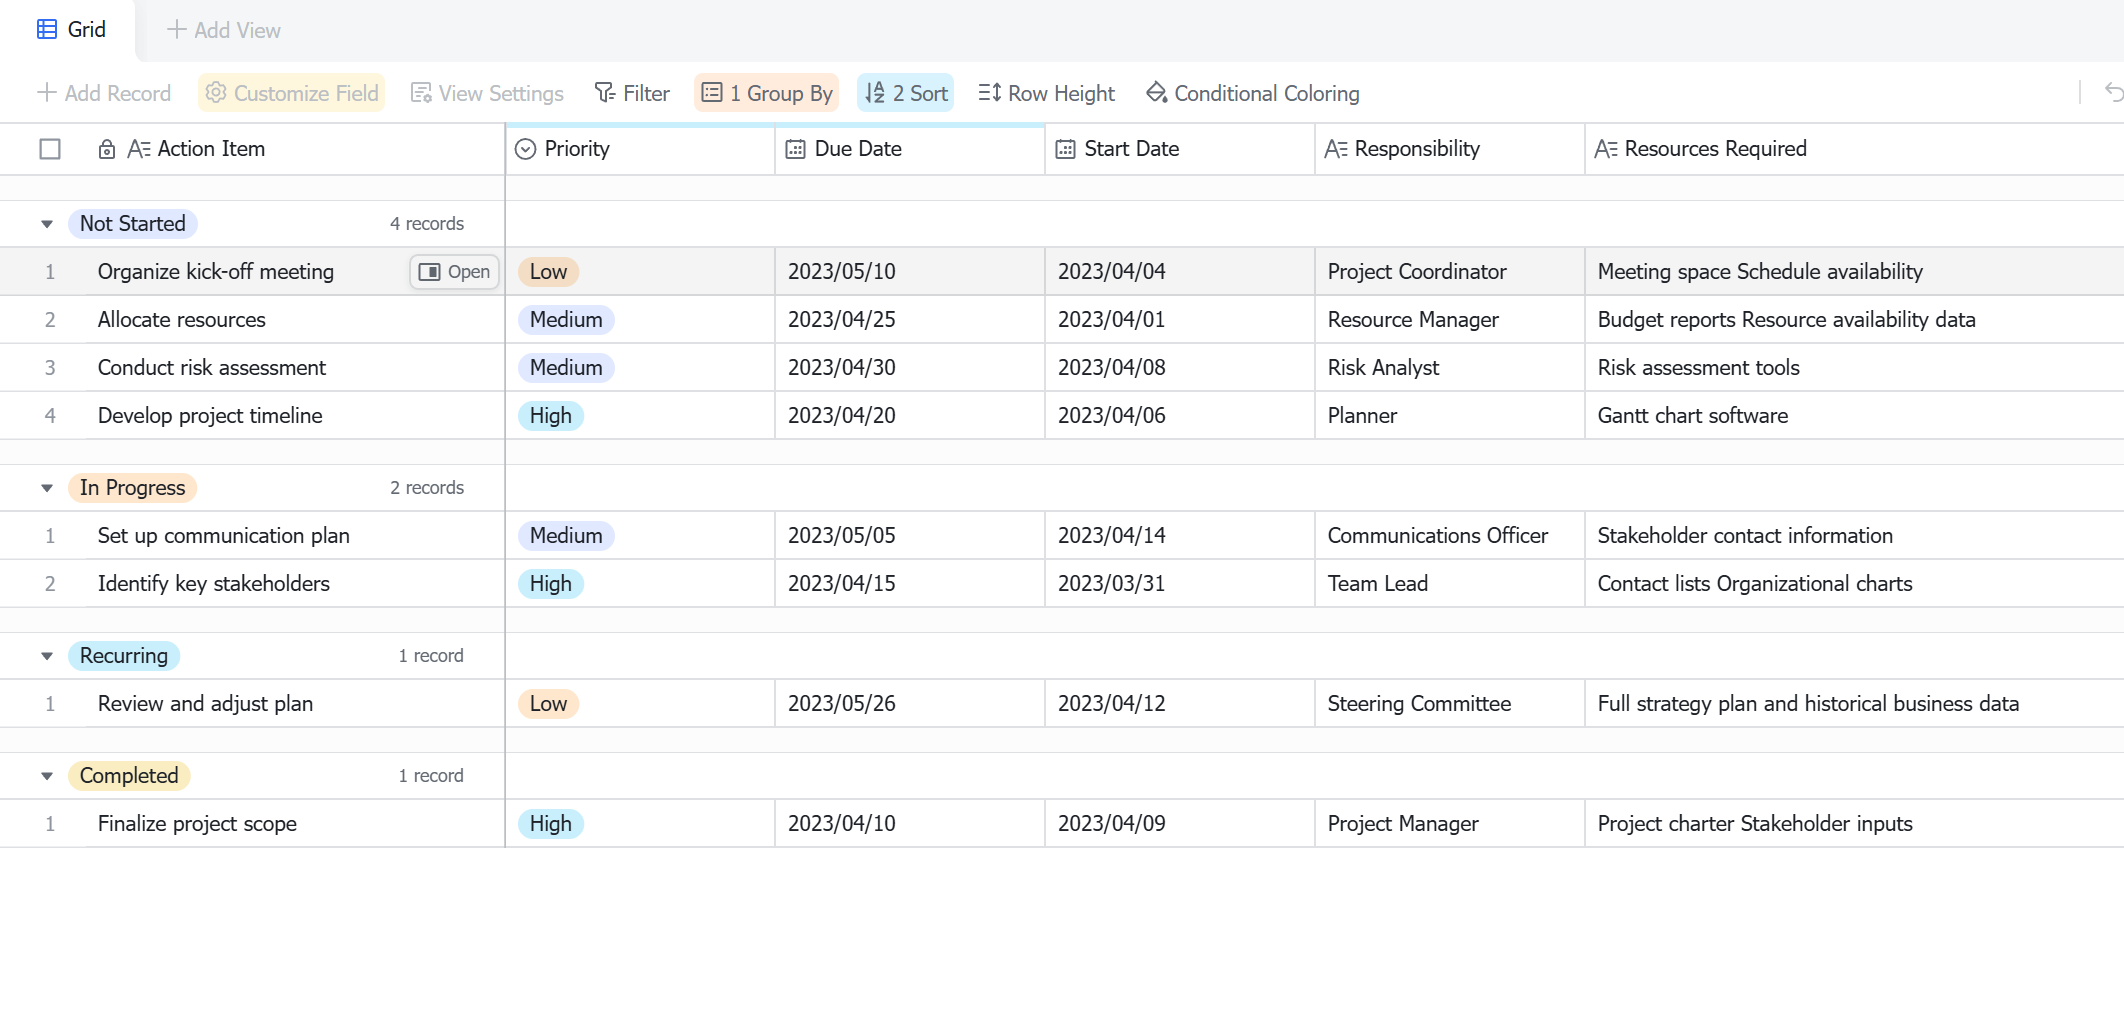Open Priority dropdown for Organize kick-off meeting
2124x1030 pixels.
coord(640,272)
